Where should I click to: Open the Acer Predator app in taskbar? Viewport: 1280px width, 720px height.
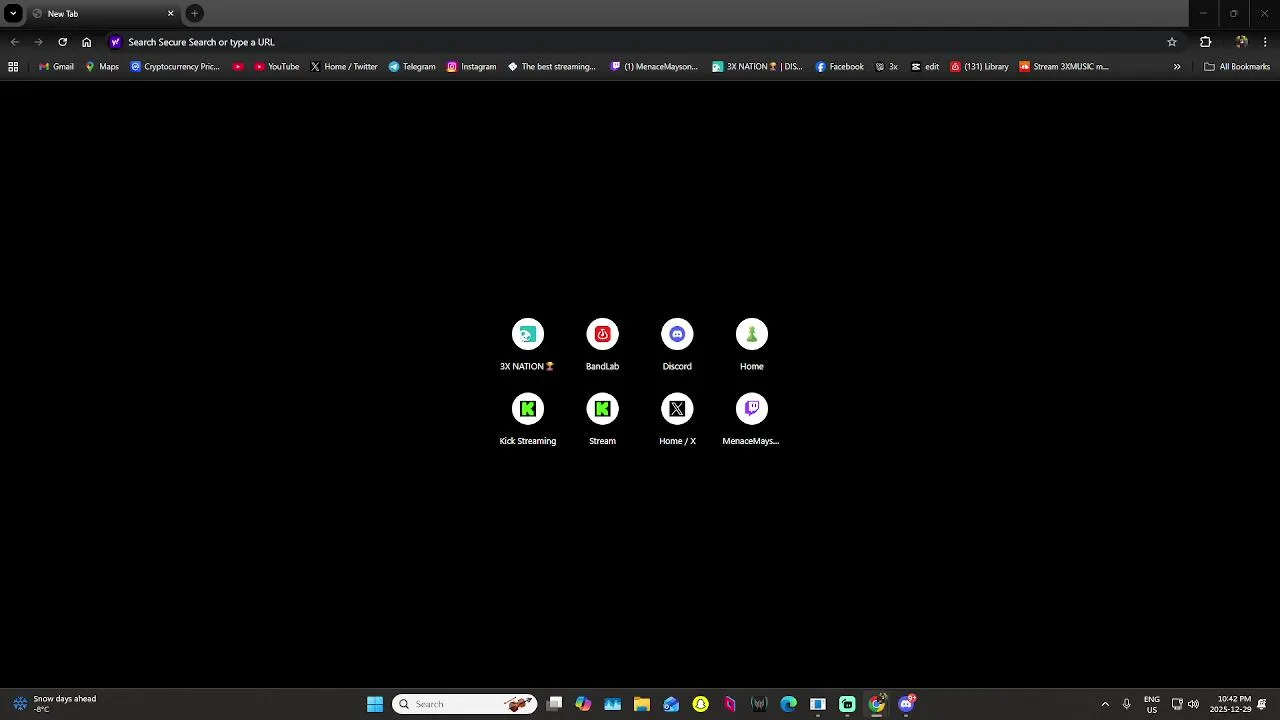(x=759, y=704)
